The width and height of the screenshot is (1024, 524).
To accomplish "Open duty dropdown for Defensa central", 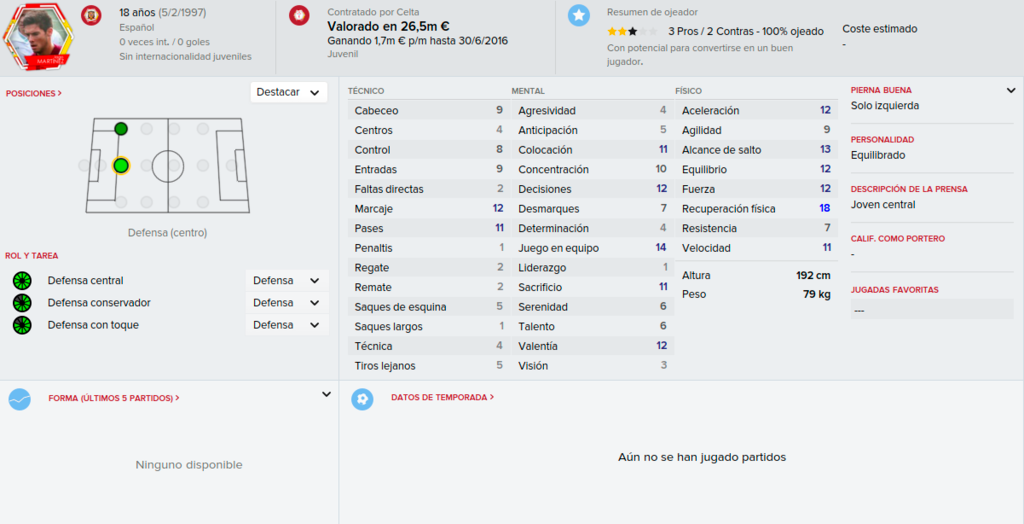I will (287, 281).
